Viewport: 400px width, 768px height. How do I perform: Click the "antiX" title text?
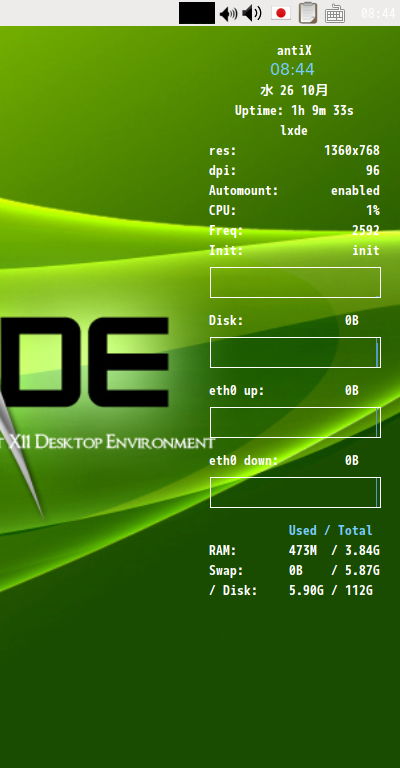click(294, 50)
